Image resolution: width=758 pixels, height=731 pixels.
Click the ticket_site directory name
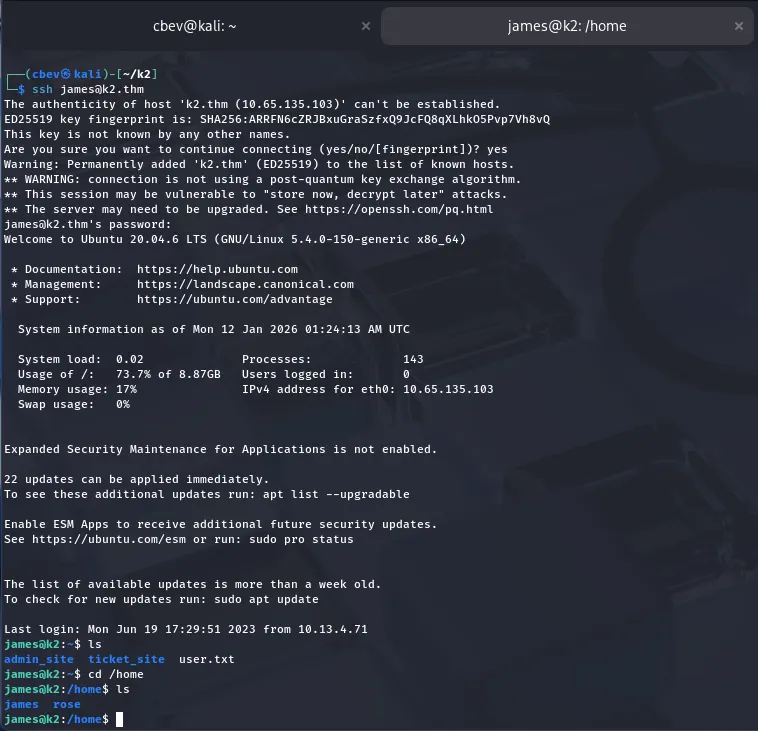[126, 659]
